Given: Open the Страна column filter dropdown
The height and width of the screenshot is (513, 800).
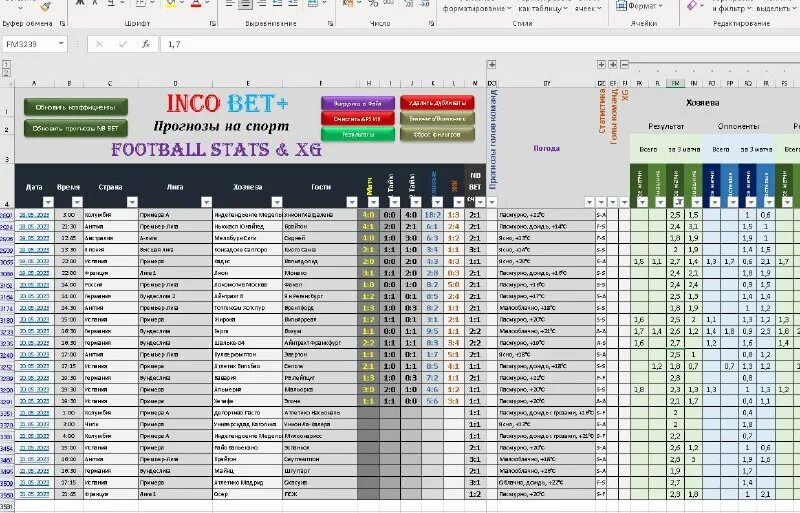Looking at the screenshot, I should [132, 202].
